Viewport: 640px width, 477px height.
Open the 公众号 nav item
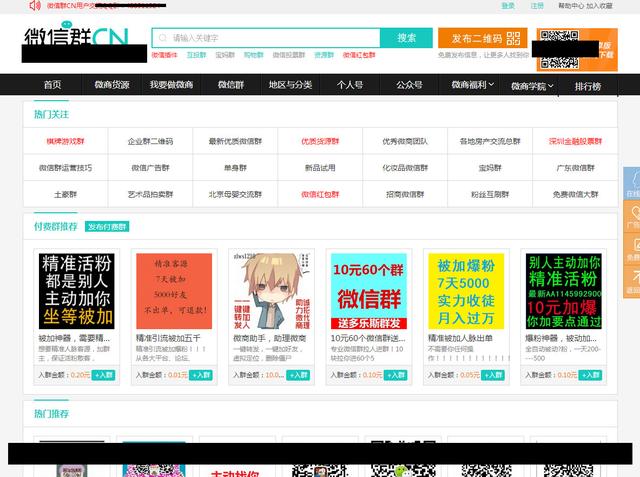point(409,84)
